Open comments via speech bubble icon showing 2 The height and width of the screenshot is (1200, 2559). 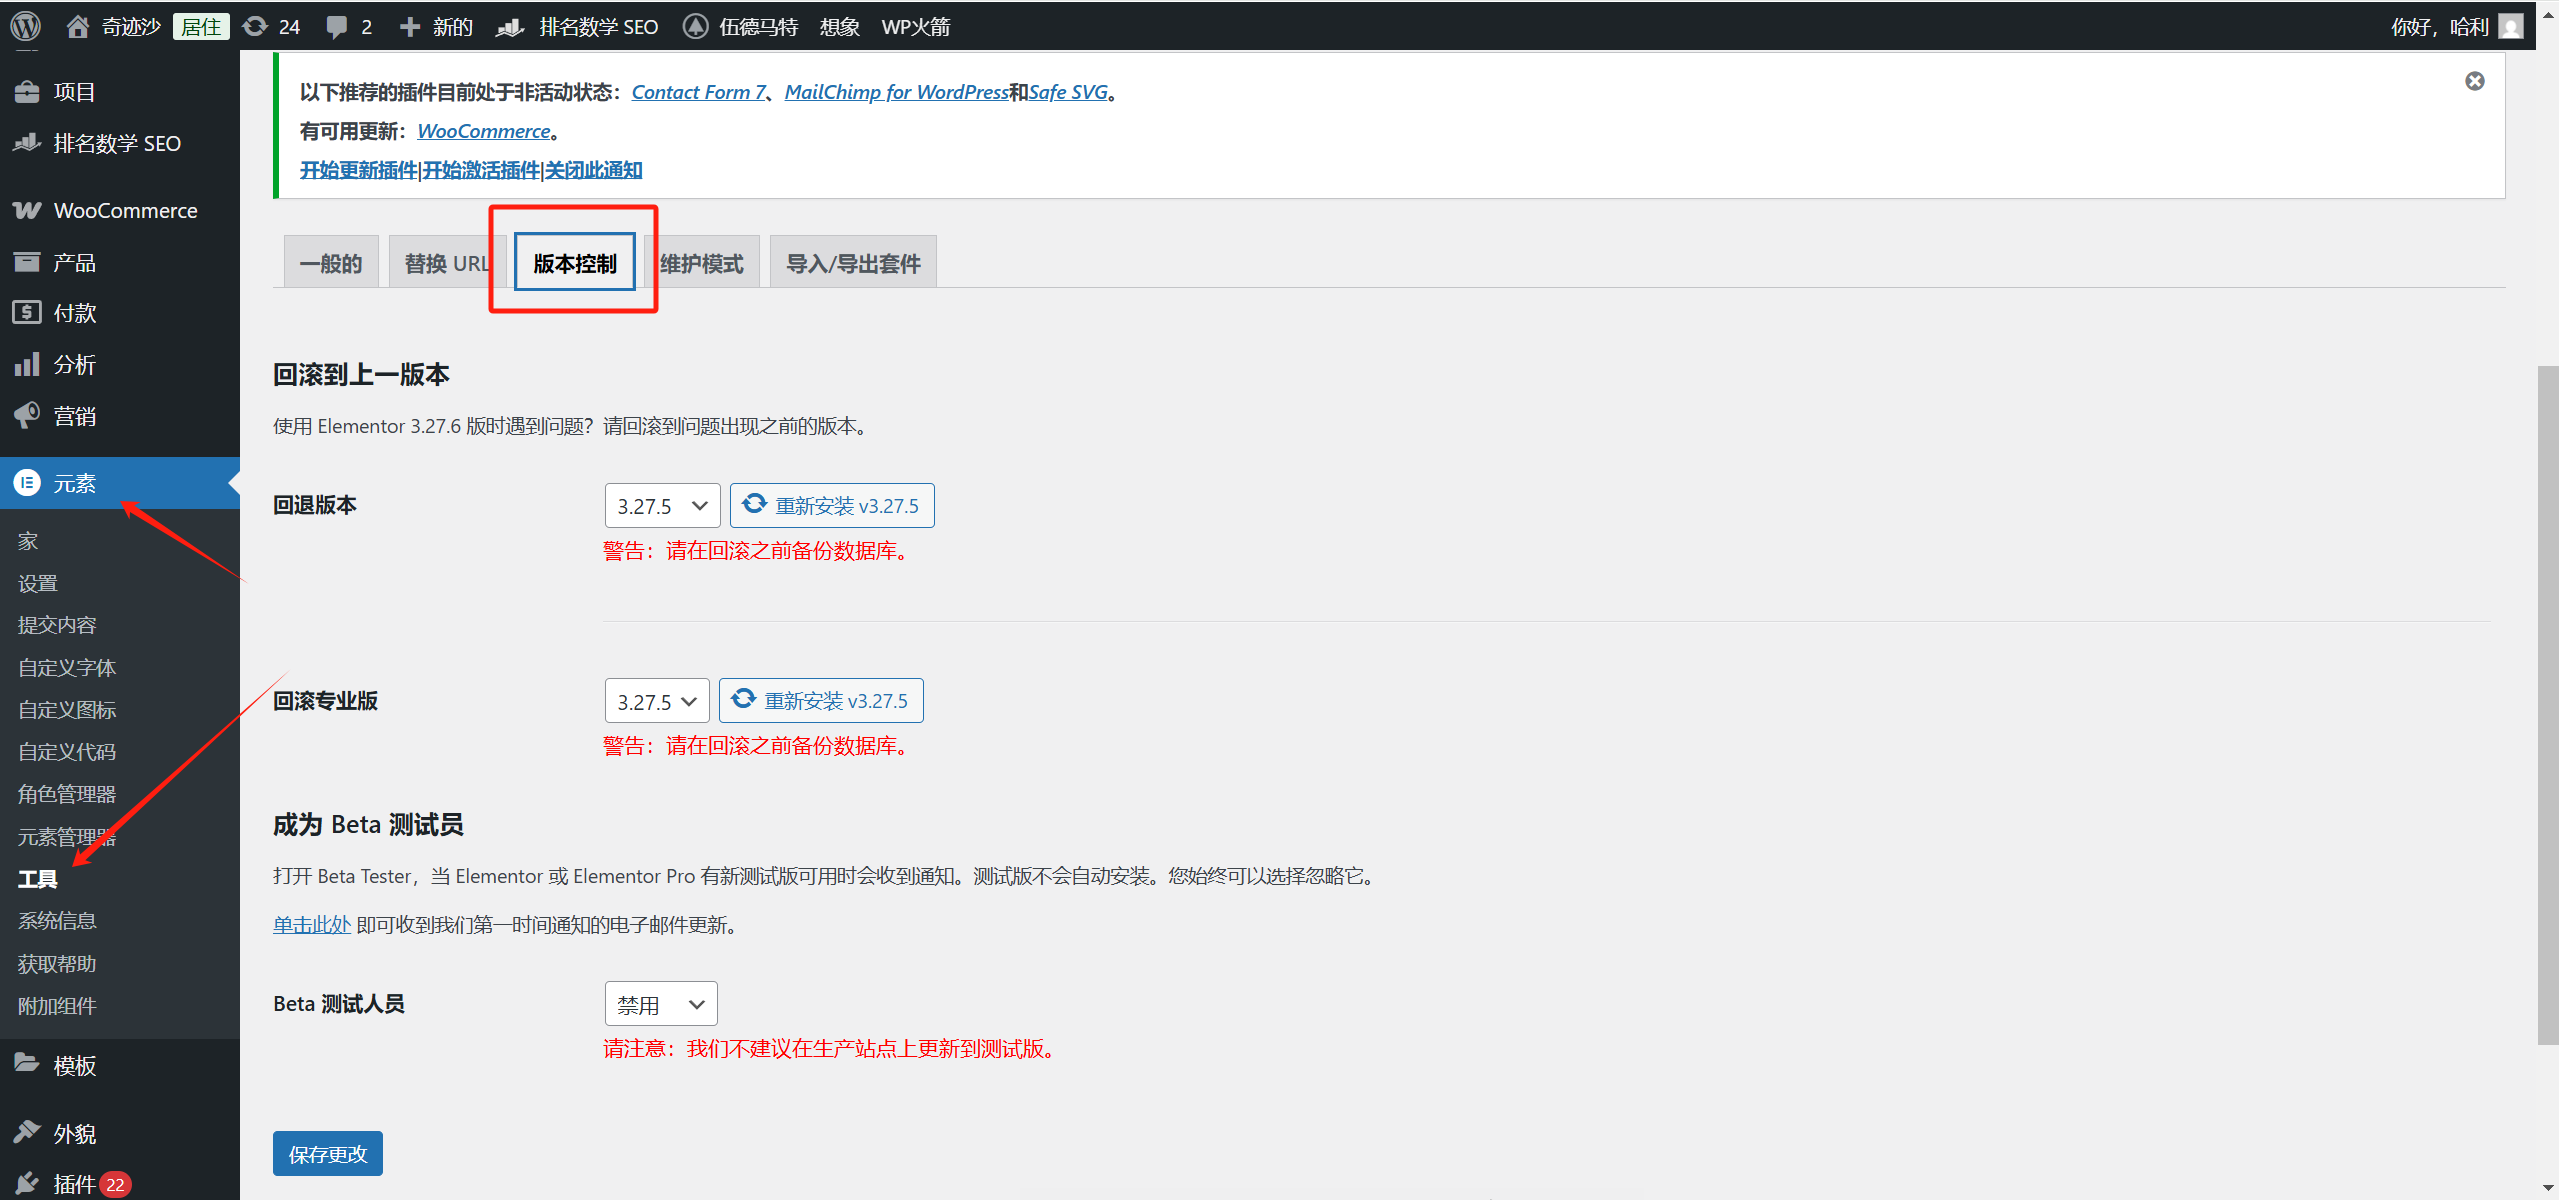coord(338,25)
